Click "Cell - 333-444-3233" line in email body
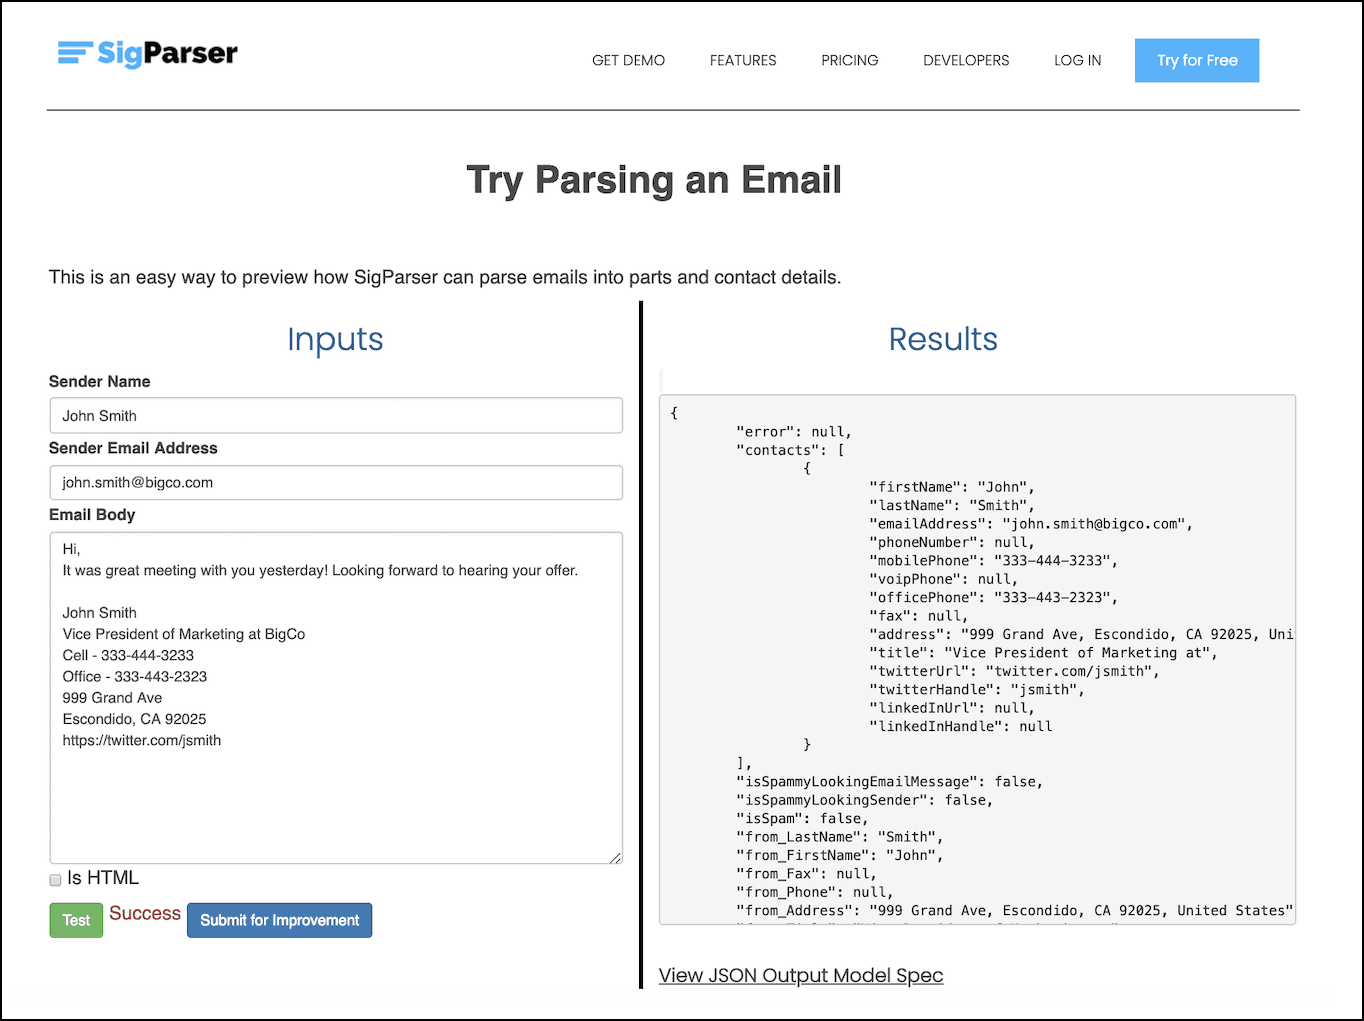The width and height of the screenshot is (1364, 1021). (128, 656)
